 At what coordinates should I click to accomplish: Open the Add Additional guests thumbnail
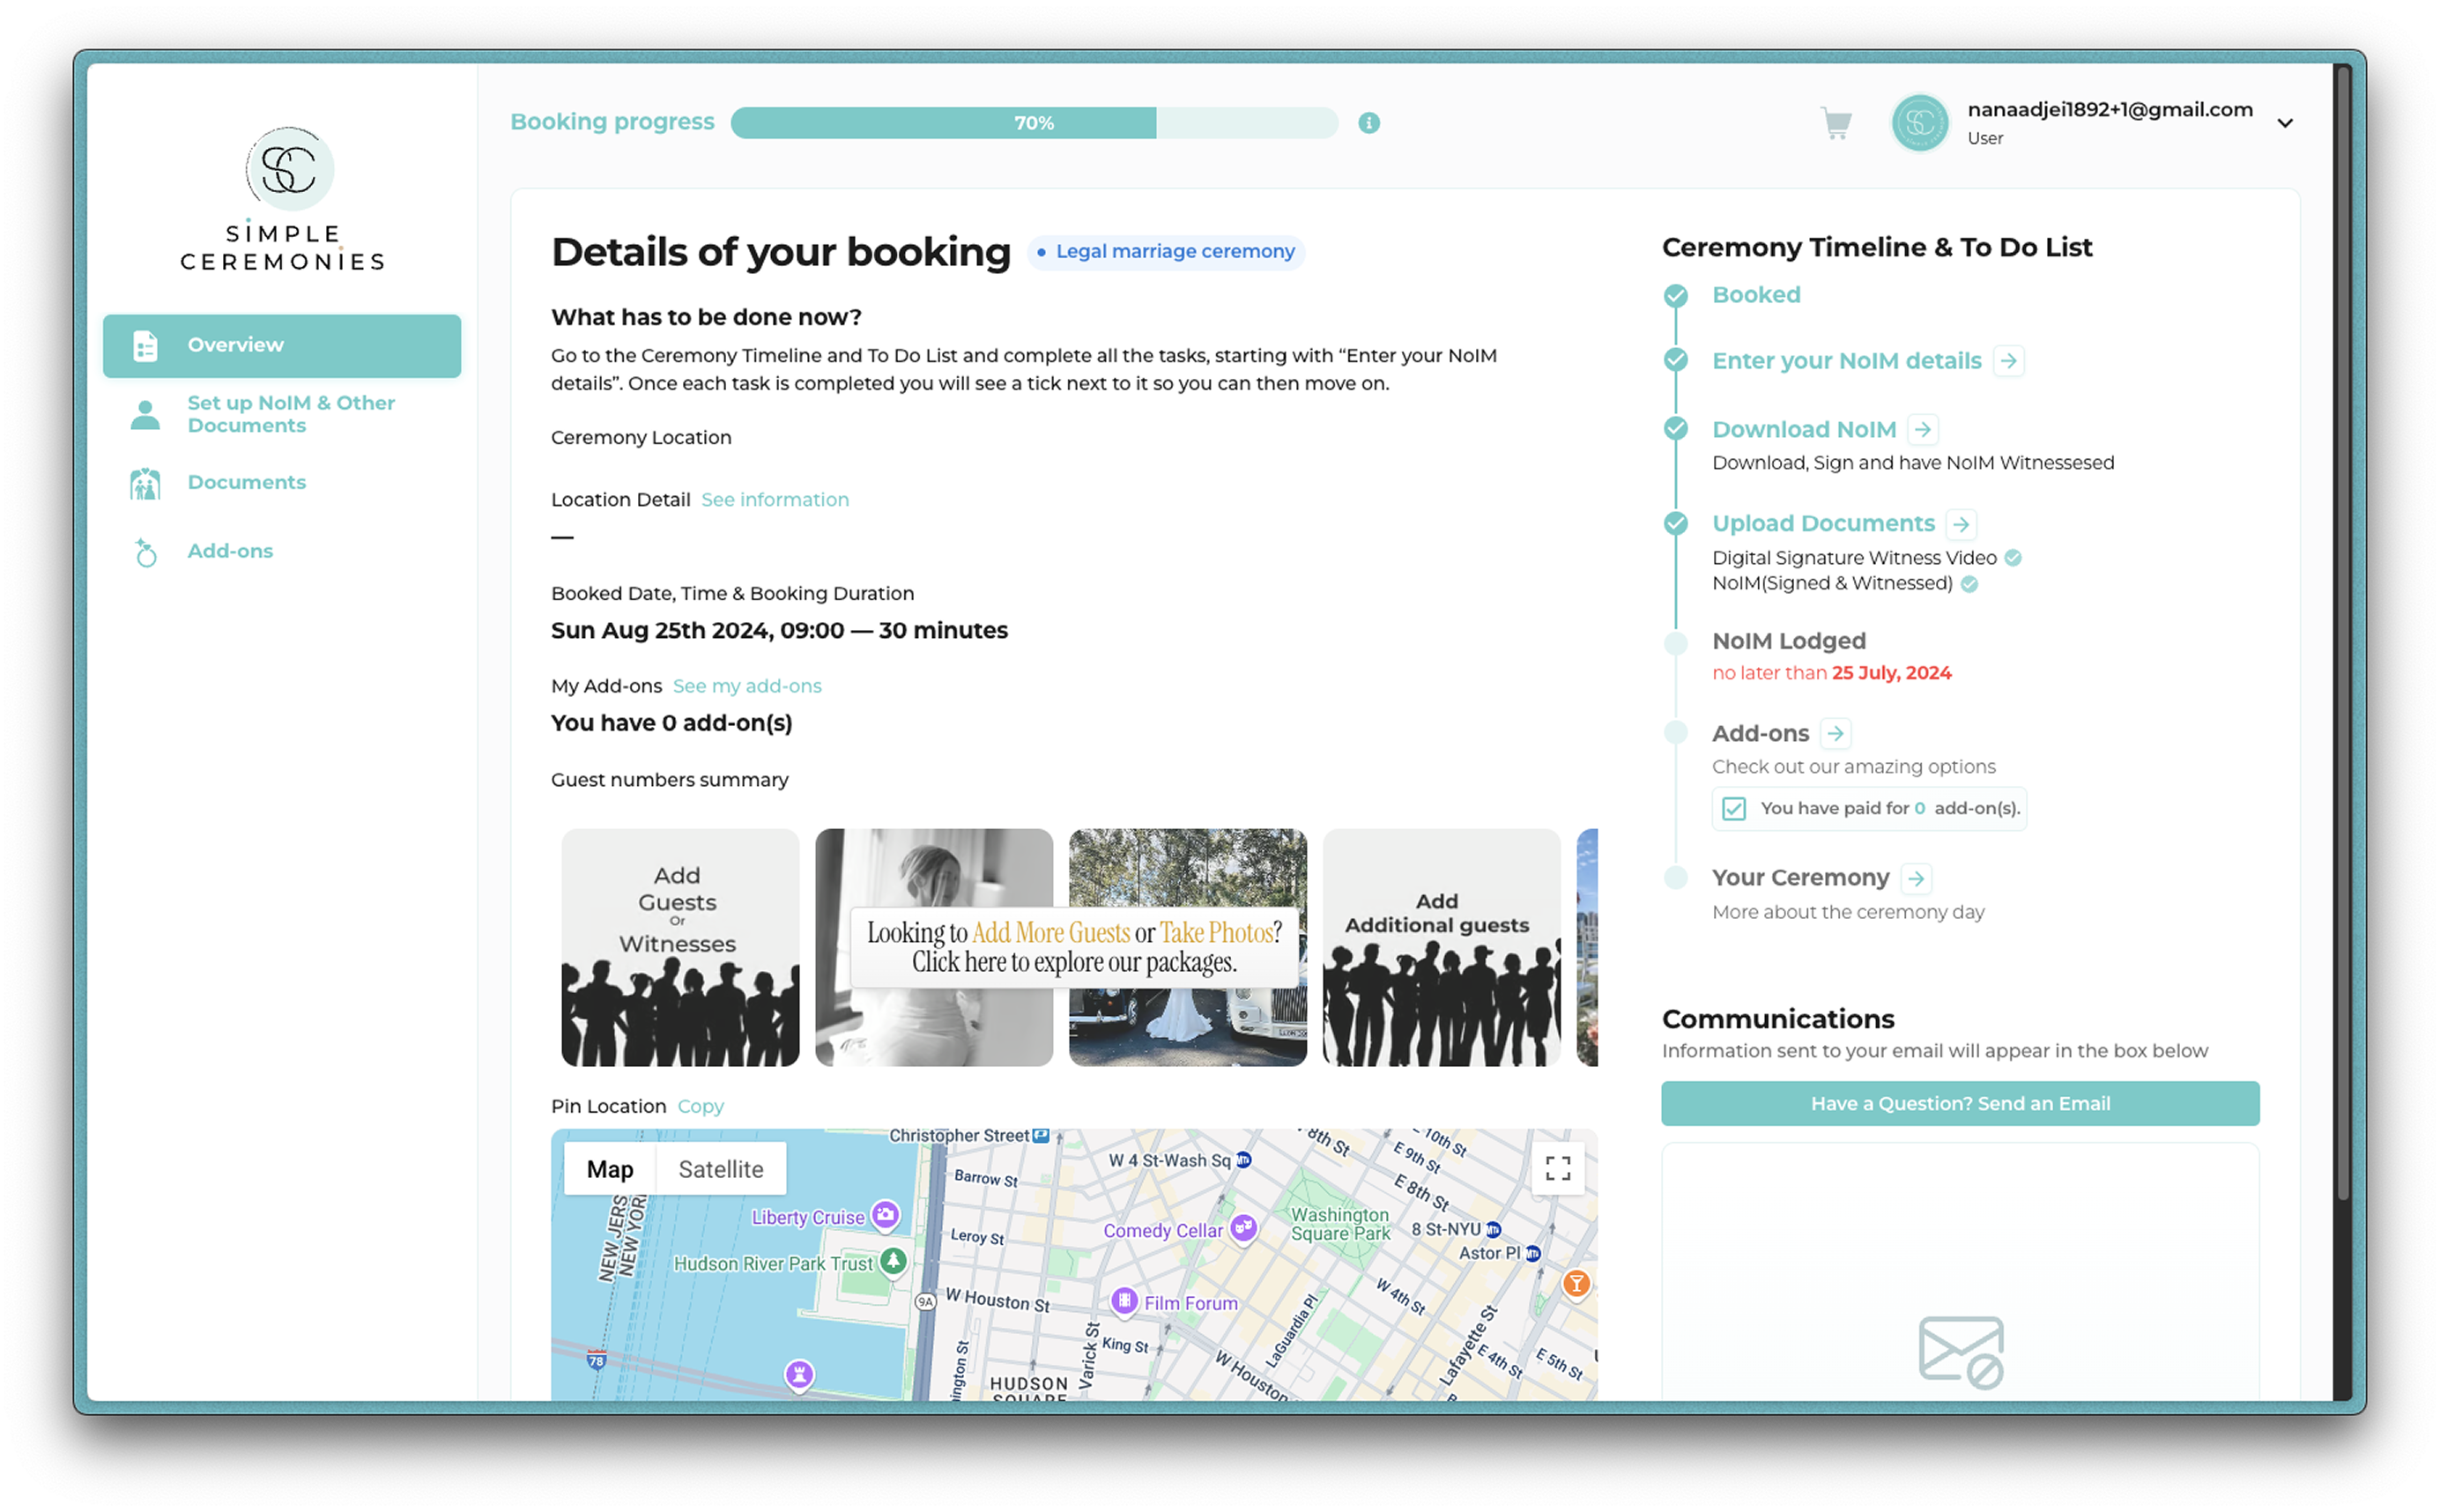coord(1441,947)
